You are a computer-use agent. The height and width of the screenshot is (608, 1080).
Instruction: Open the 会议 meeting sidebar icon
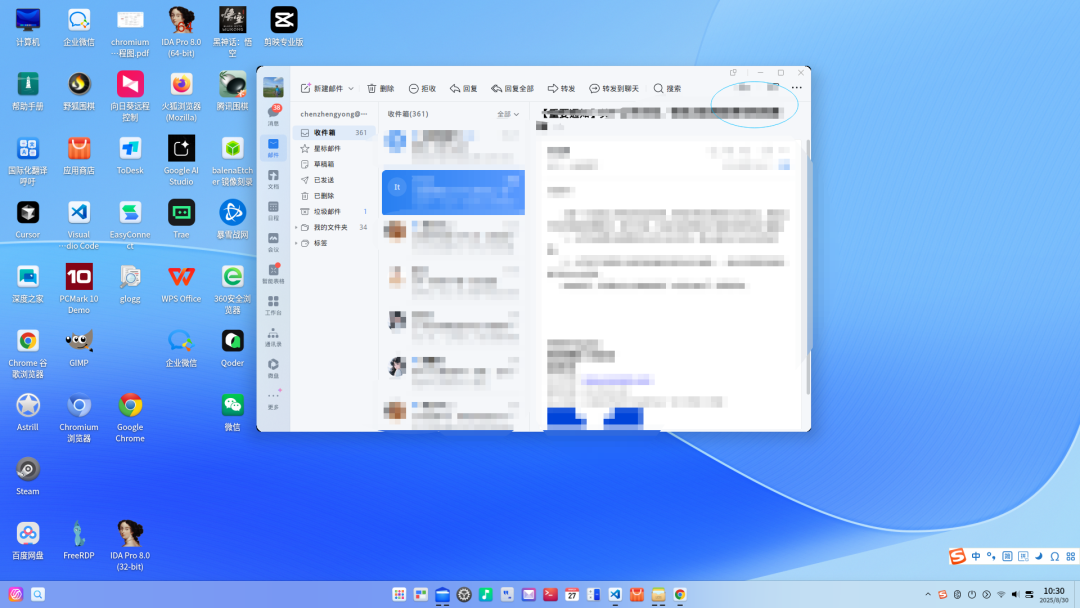273,242
